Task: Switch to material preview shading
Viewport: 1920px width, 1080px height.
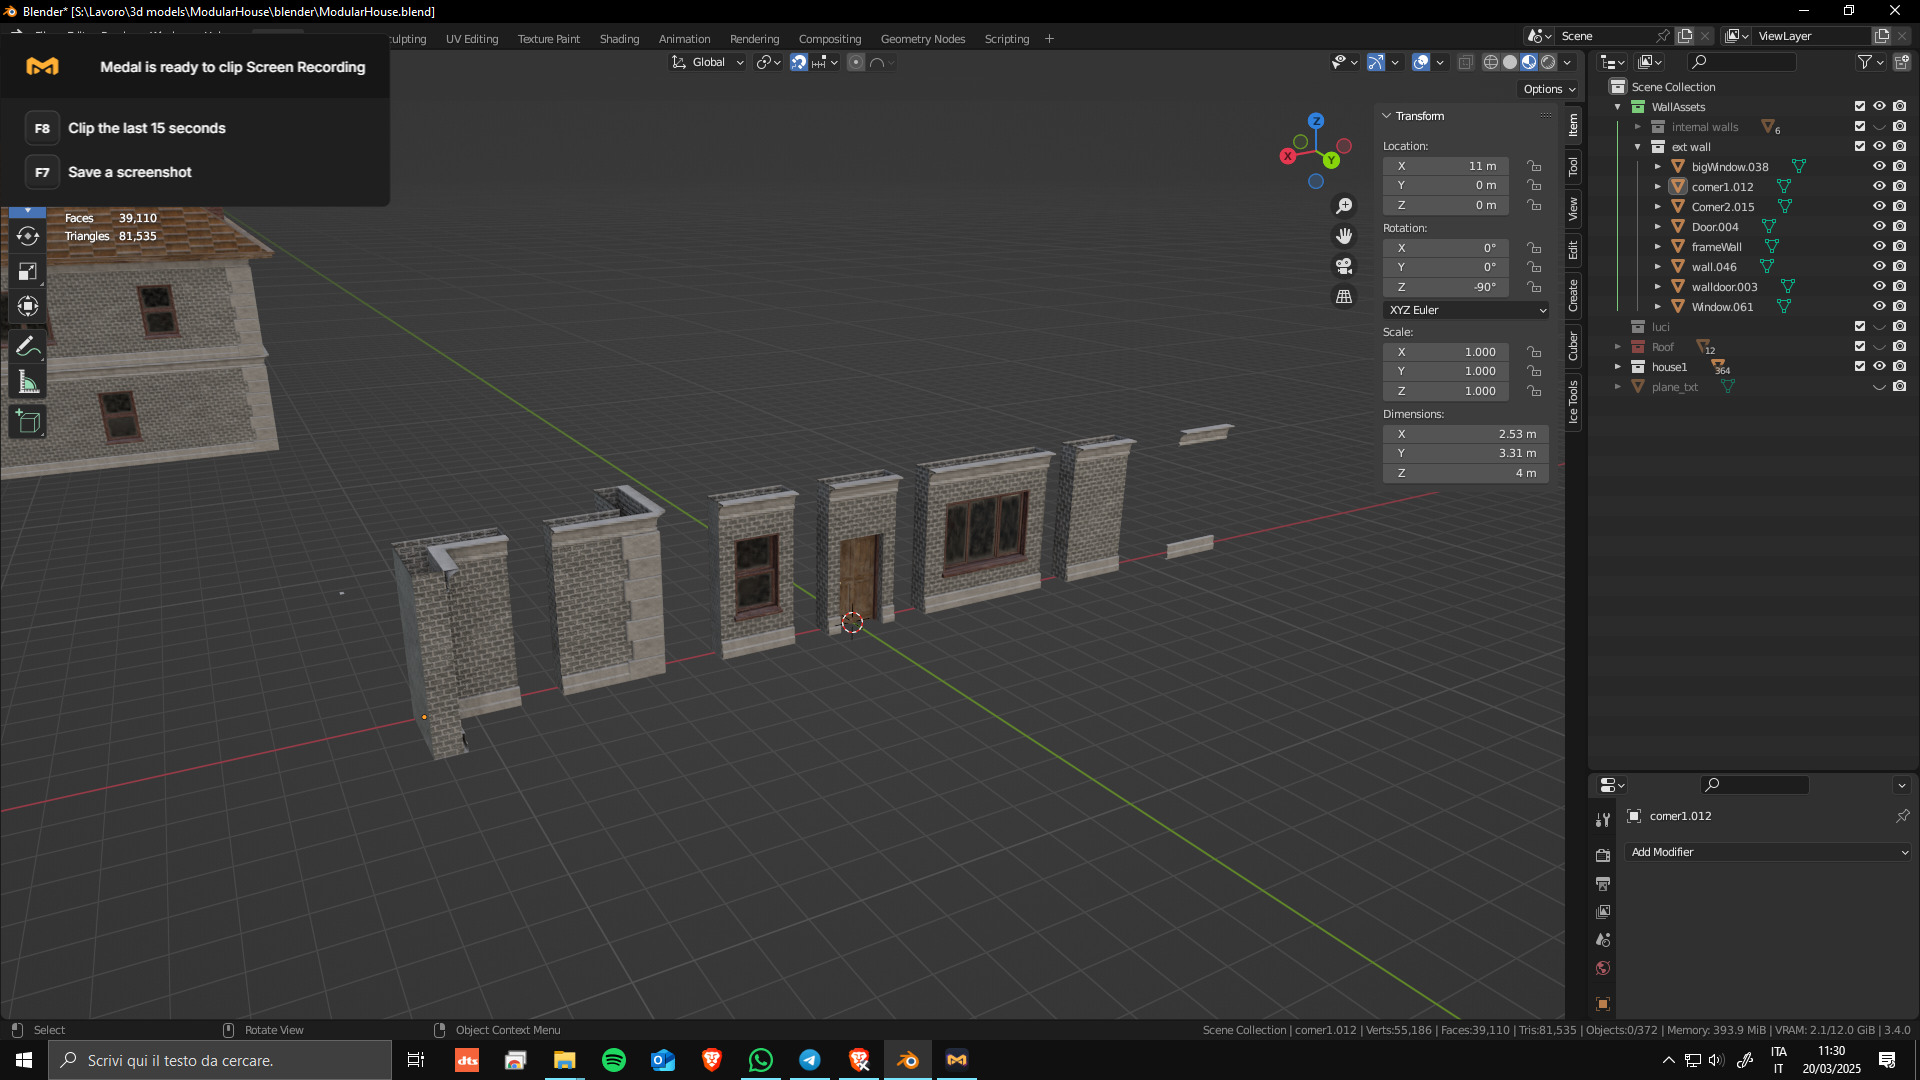Action: [1529, 62]
